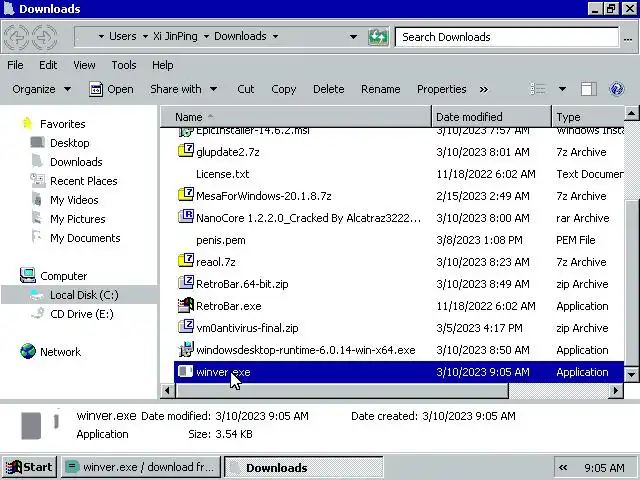Click the Back navigation arrow
Image resolution: width=640 pixels, height=480 pixels.
tap(16, 38)
